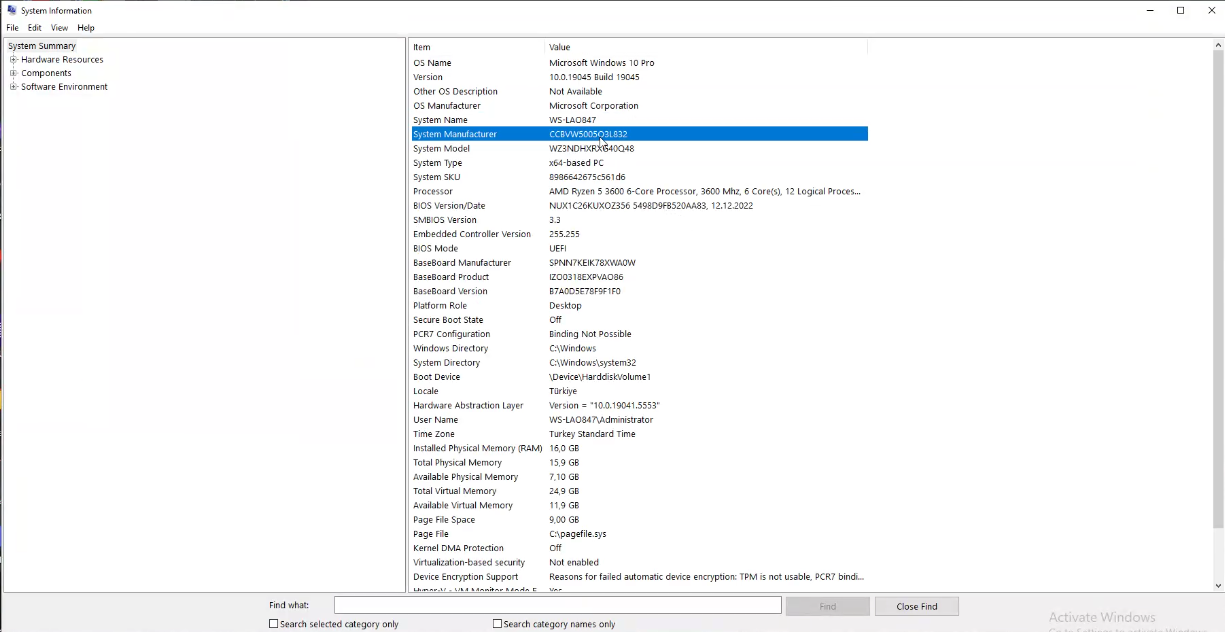Select the Components category label
The image size is (1225, 632).
point(46,73)
